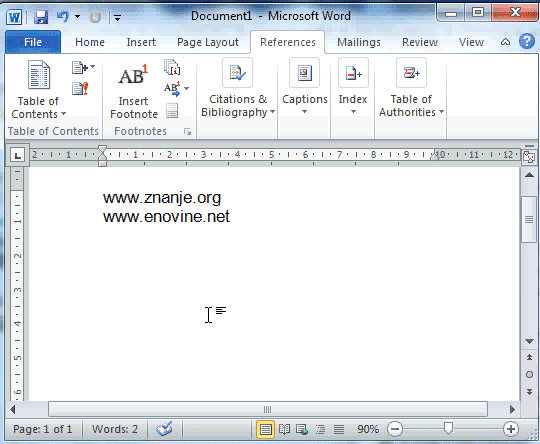Toggle the ruler display button above scrollbar

(x=529, y=157)
